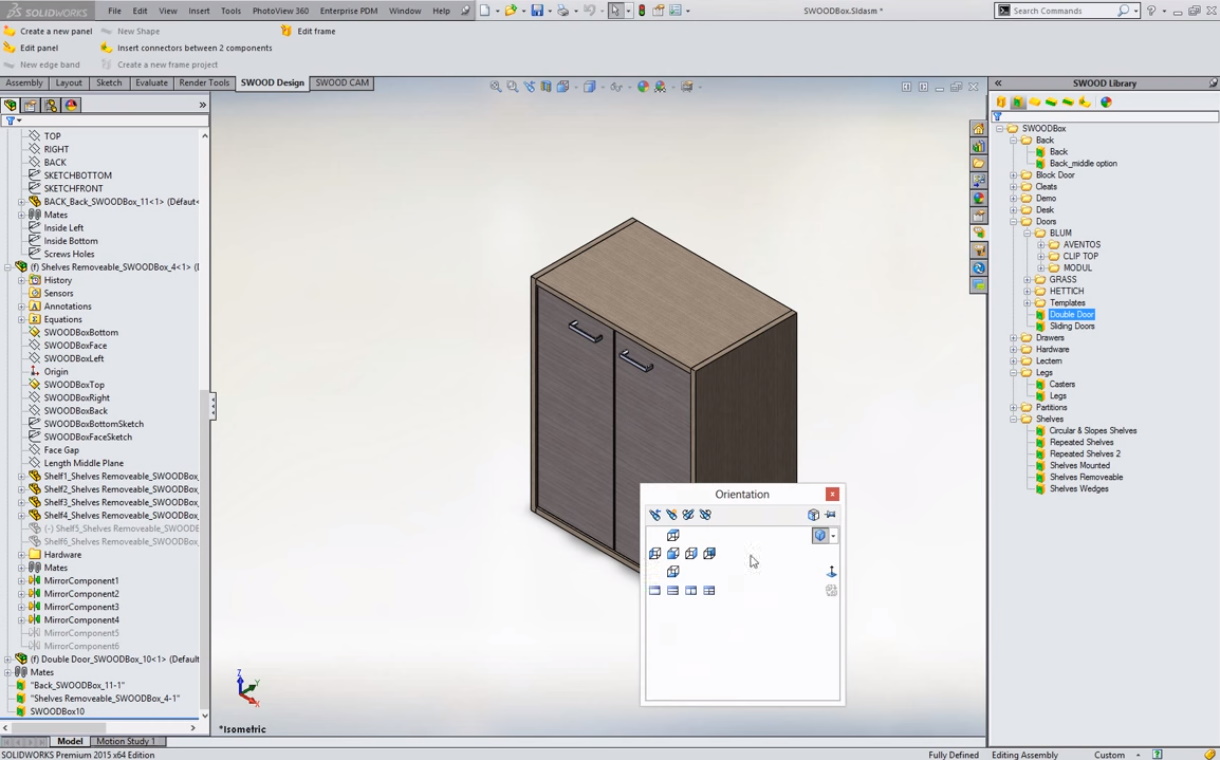
Task: Expand the Drawers folder in SWOOD Library
Action: 1013,338
